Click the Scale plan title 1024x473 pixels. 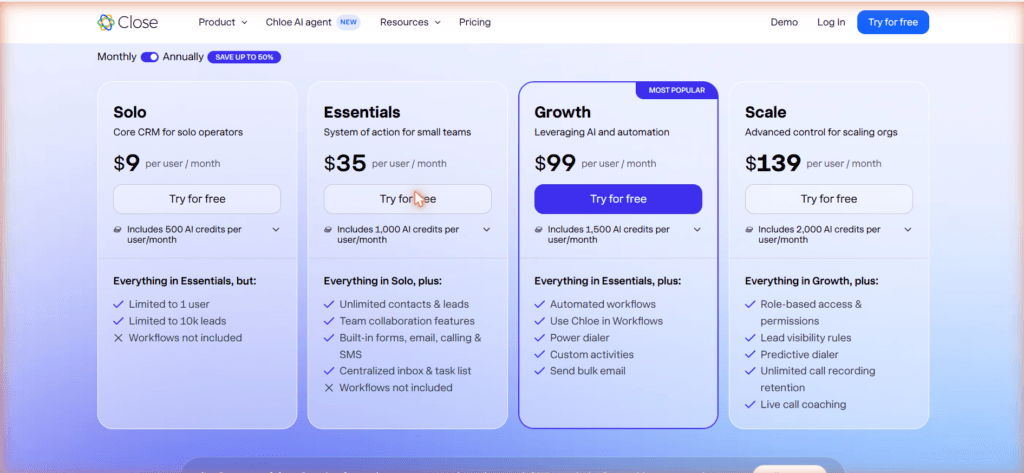(765, 112)
